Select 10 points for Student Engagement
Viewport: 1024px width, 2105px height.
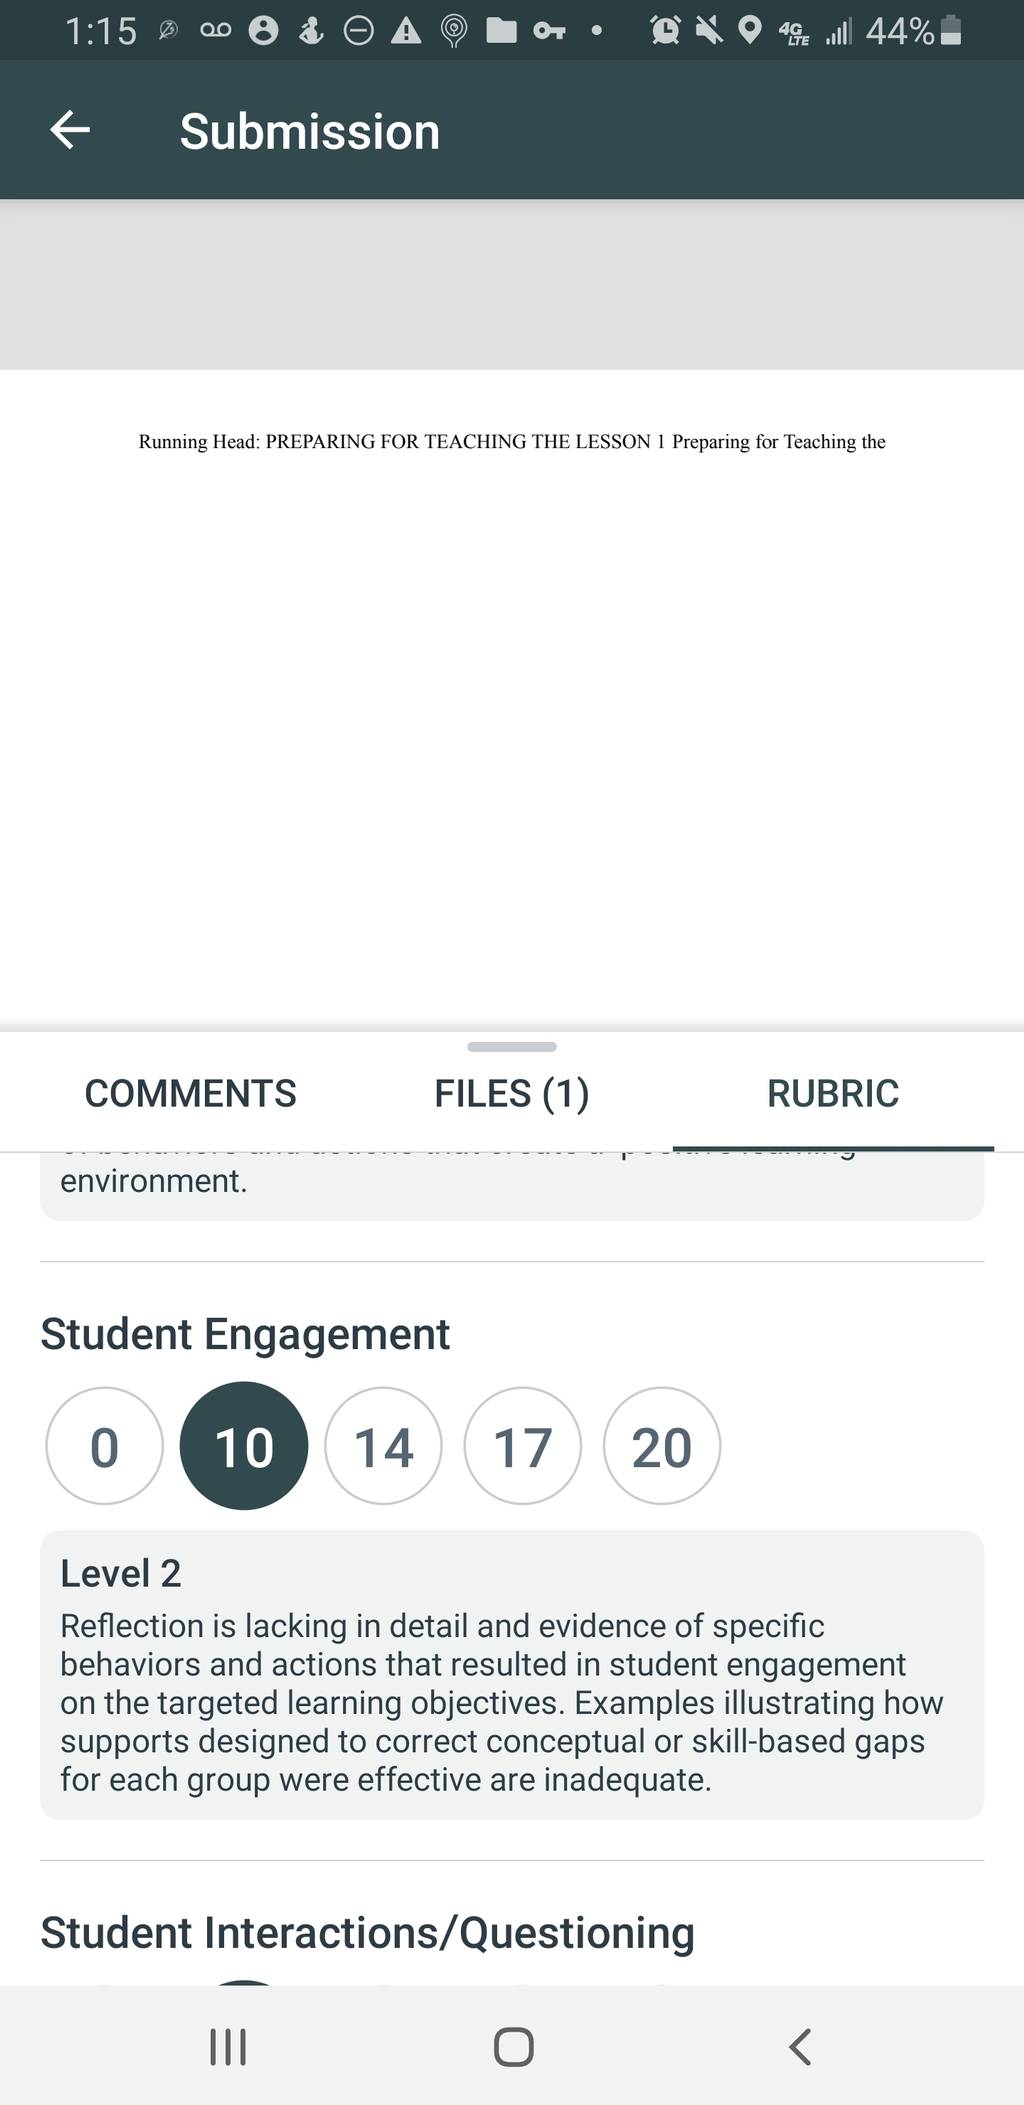pos(244,1446)
